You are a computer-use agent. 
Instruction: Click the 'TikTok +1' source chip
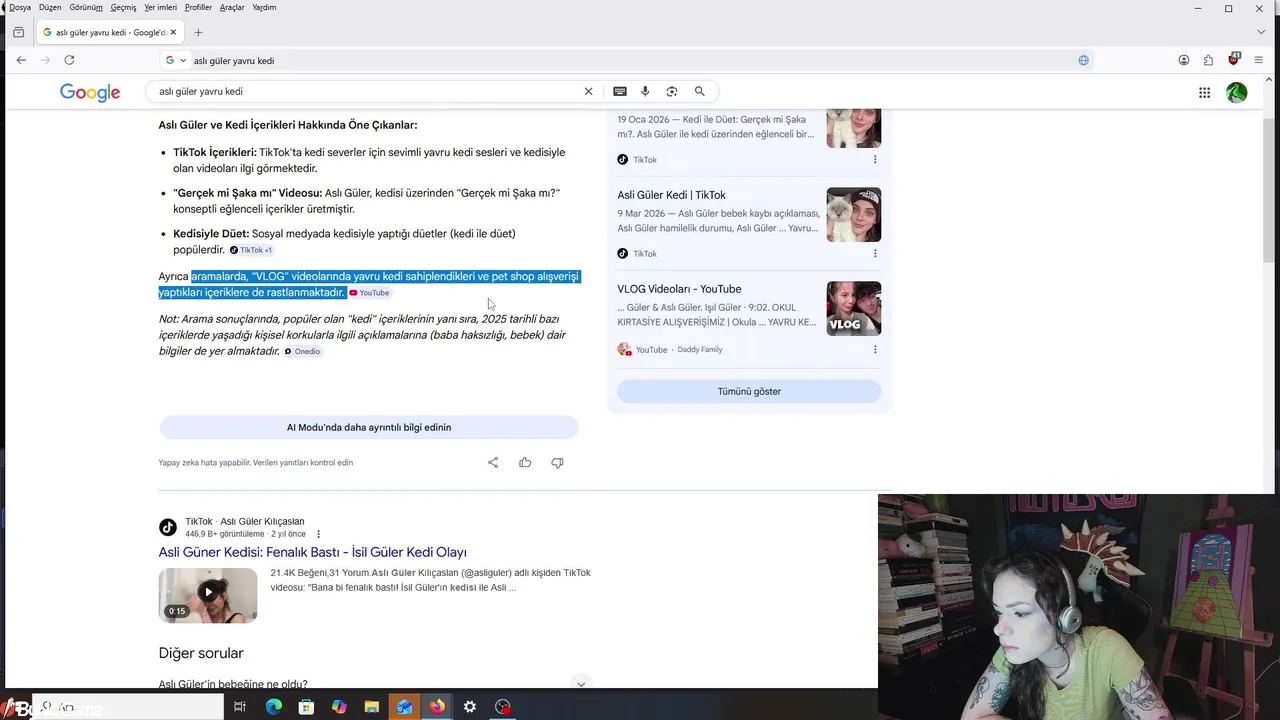pyautogui.click(x=251, y=250)
